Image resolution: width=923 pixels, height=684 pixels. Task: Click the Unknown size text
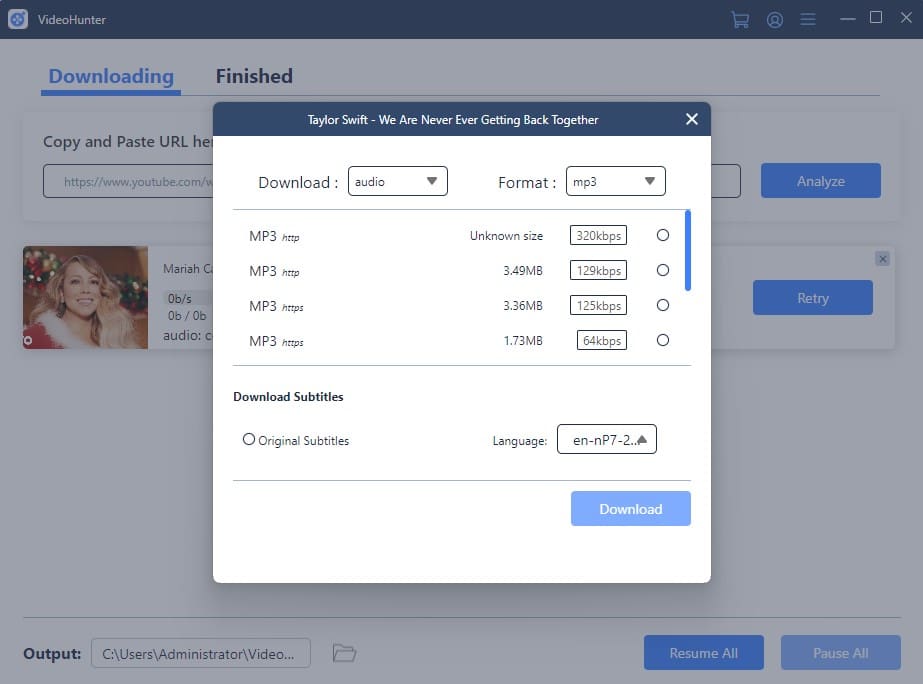(506, 236)
